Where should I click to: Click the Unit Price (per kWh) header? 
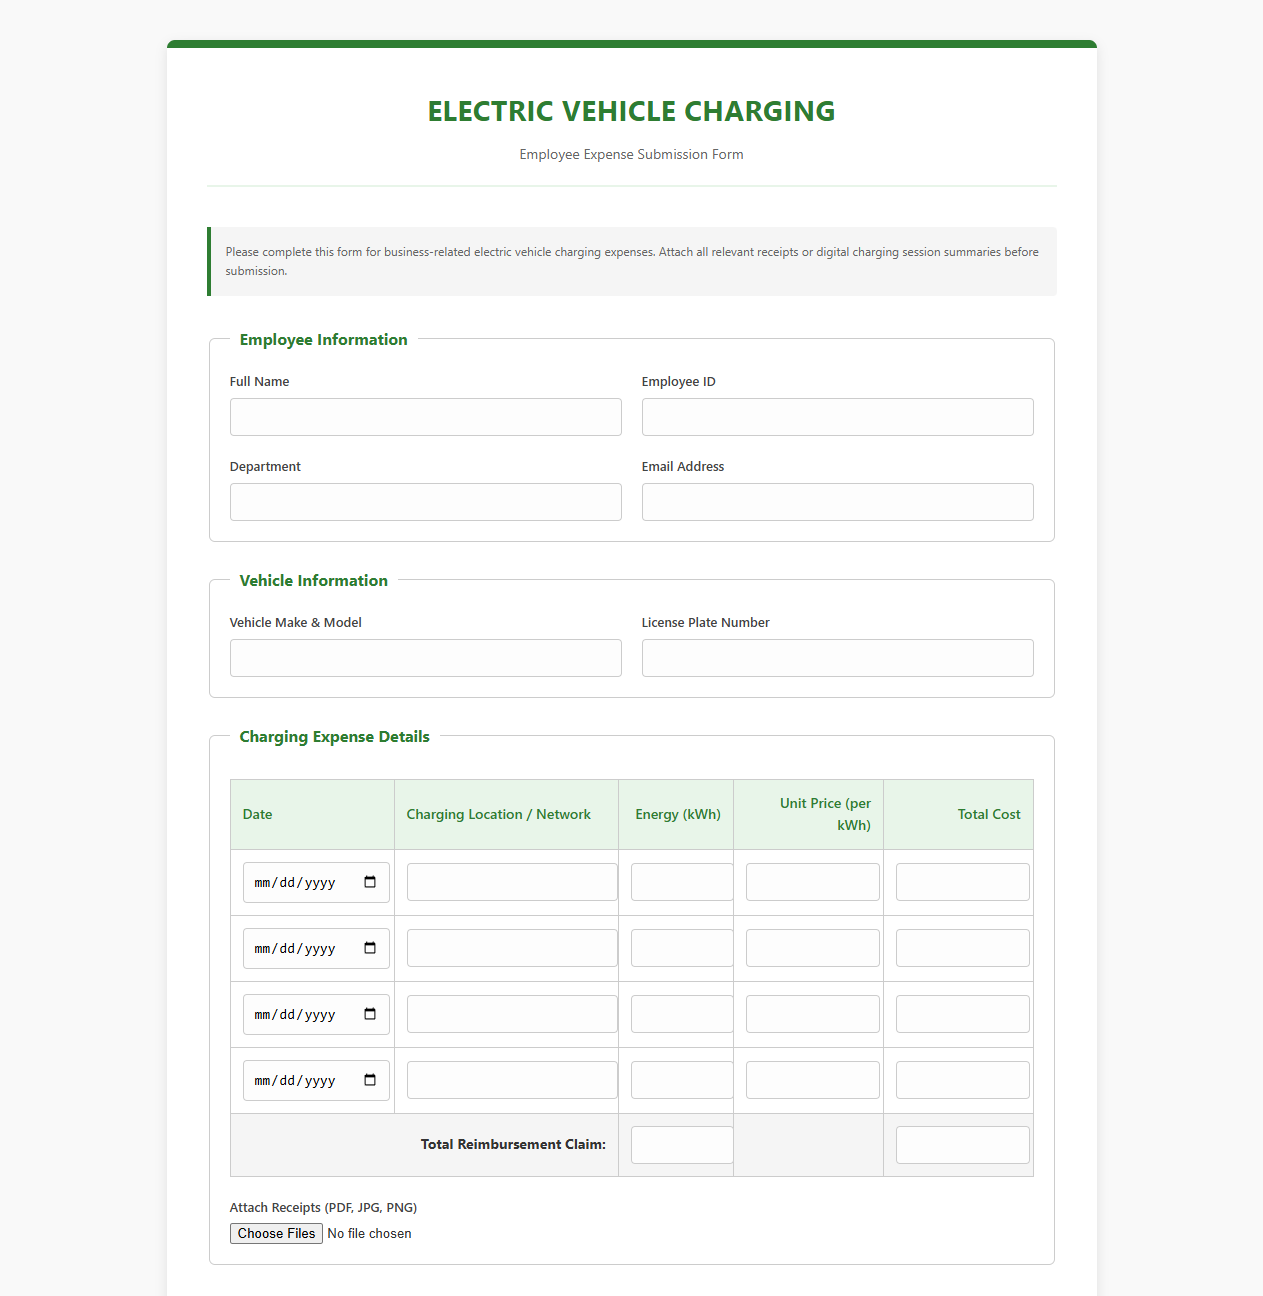[808, 814]
